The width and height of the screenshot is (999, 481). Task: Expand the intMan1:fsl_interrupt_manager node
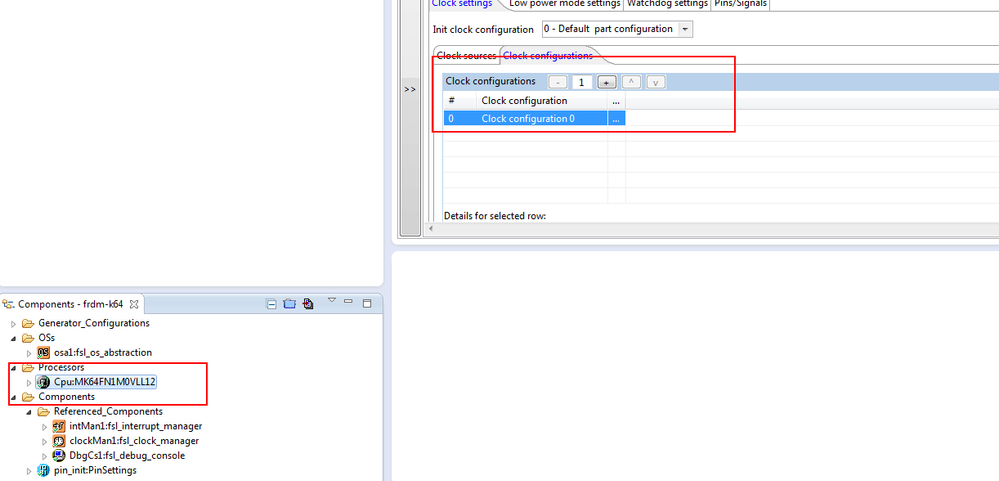click(45, 426)
